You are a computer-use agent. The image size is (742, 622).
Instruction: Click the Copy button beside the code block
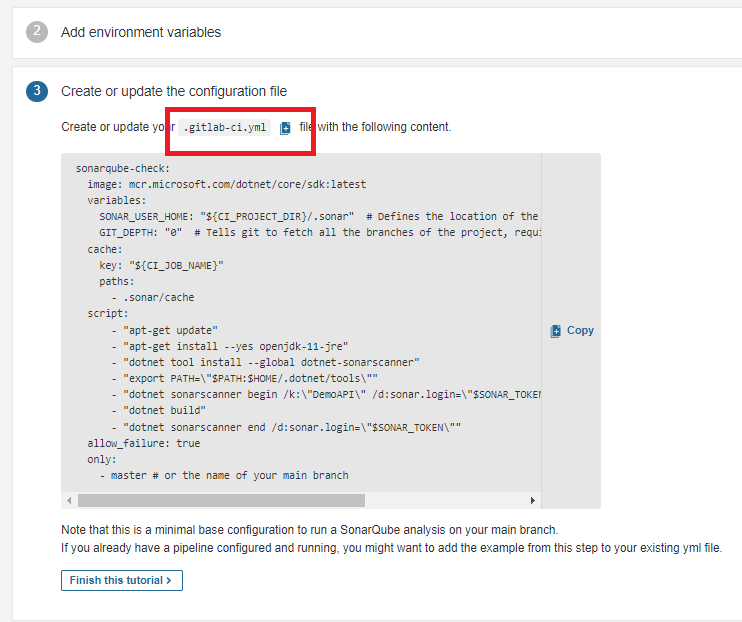point(572,330)
